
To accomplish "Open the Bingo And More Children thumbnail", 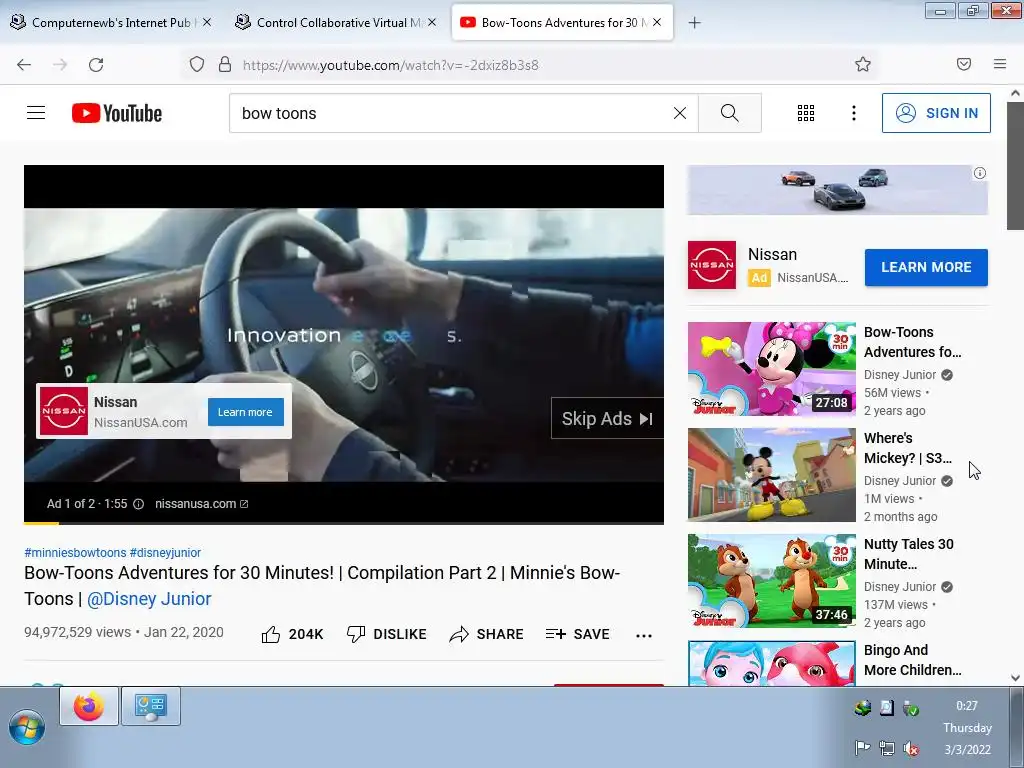I will (771, 663).
